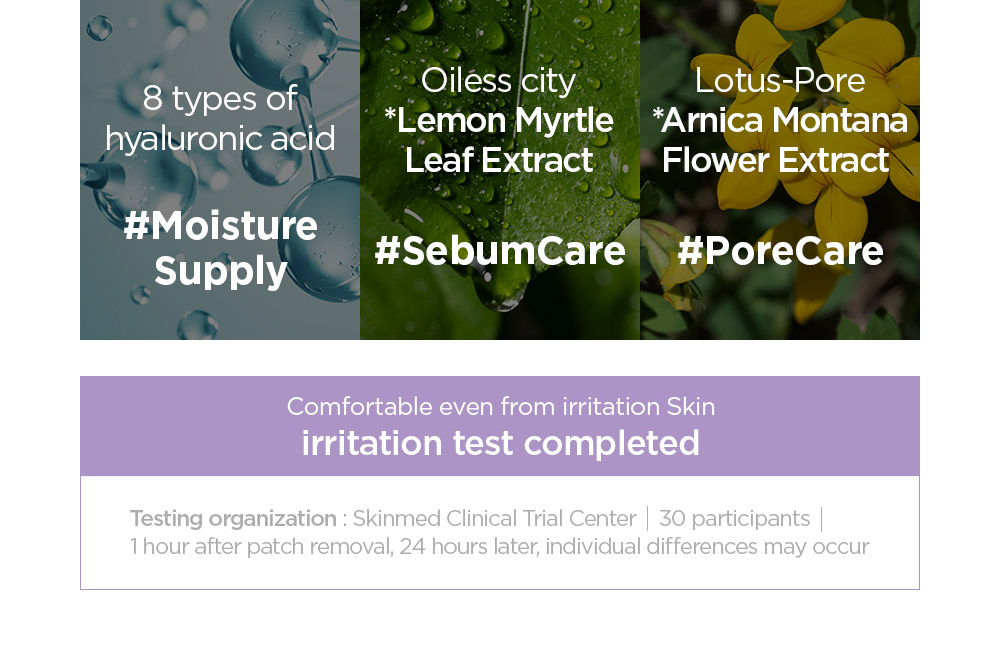
Task: Click 'Skinmed Clinical Trial Center' text
Action: tap(495, 519)
